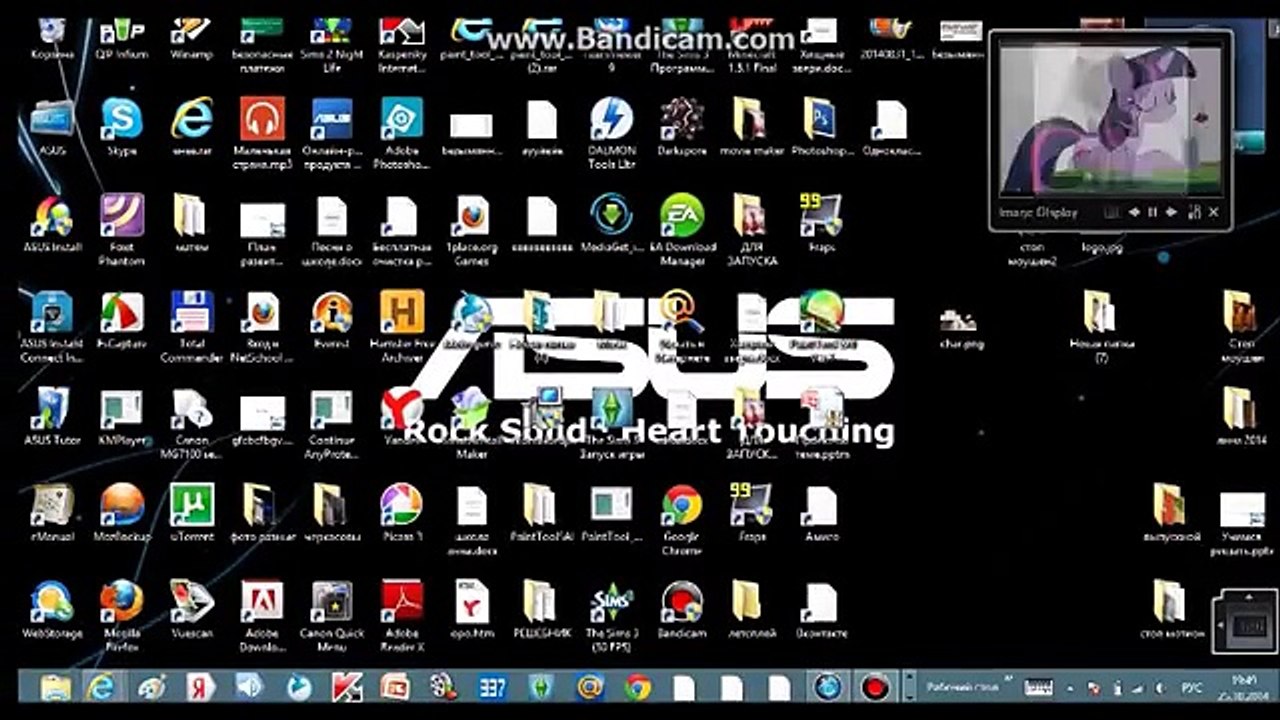Open the eManual desktop shortcut
This screenshot has height=720, width=1280.
(x=52, y=513)
